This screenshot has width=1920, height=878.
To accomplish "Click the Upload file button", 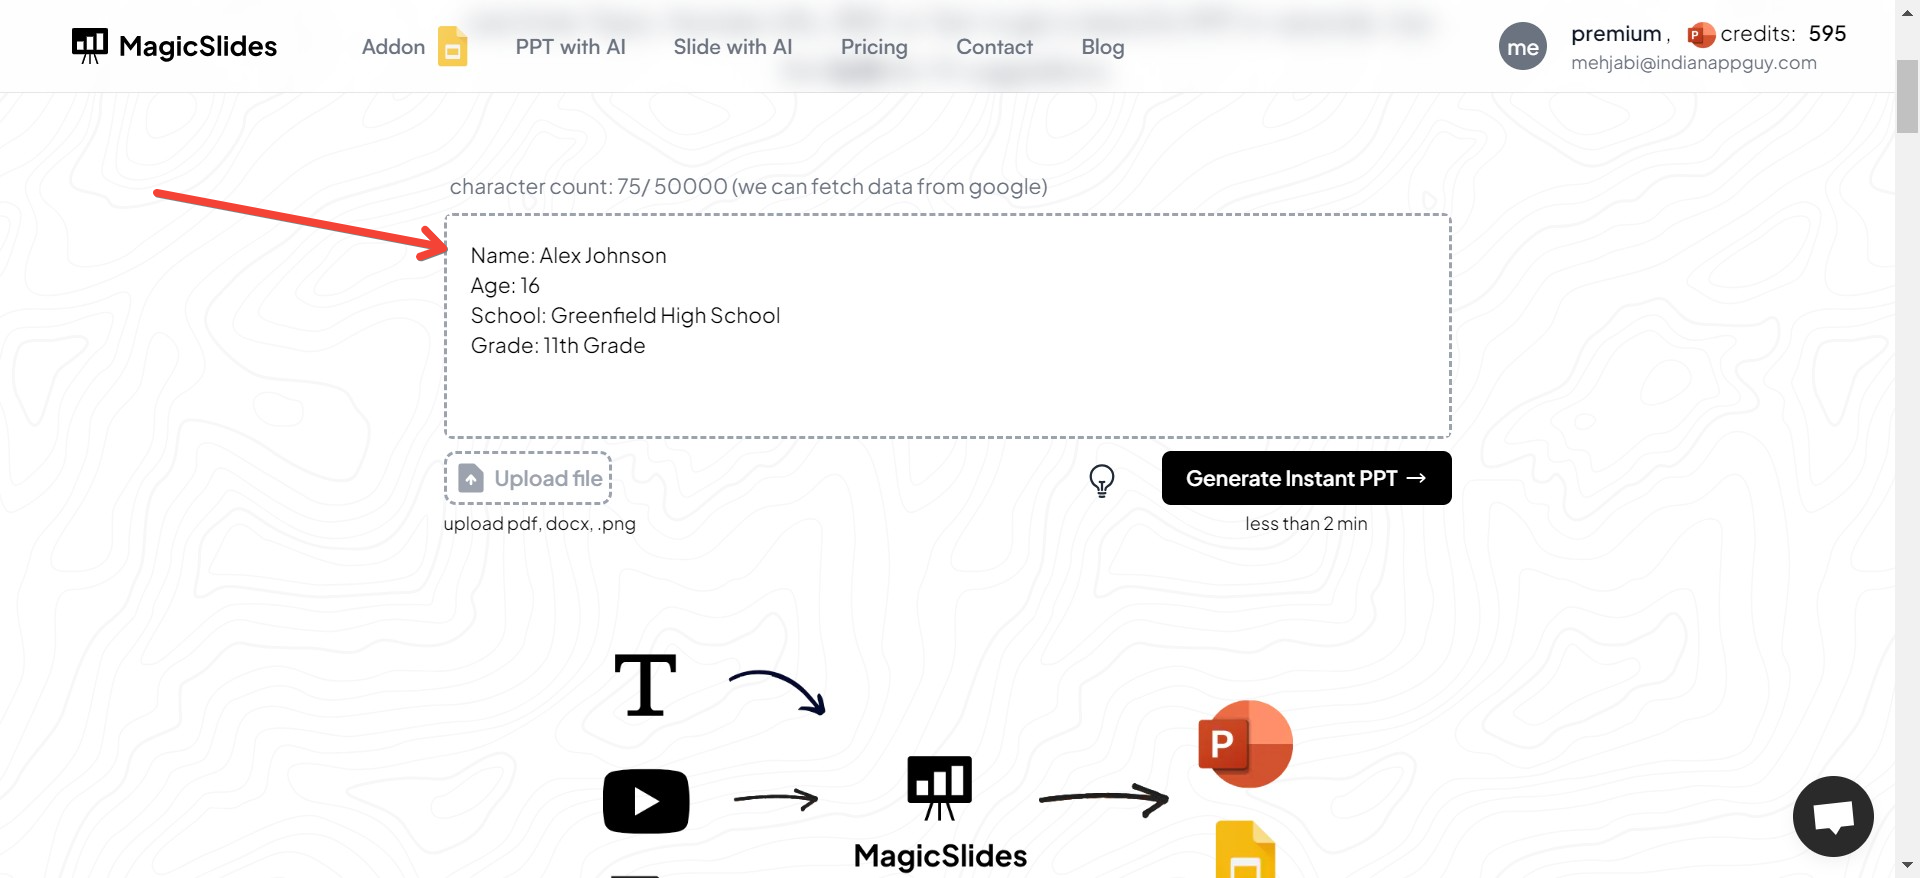I will [x=528, y=478].
